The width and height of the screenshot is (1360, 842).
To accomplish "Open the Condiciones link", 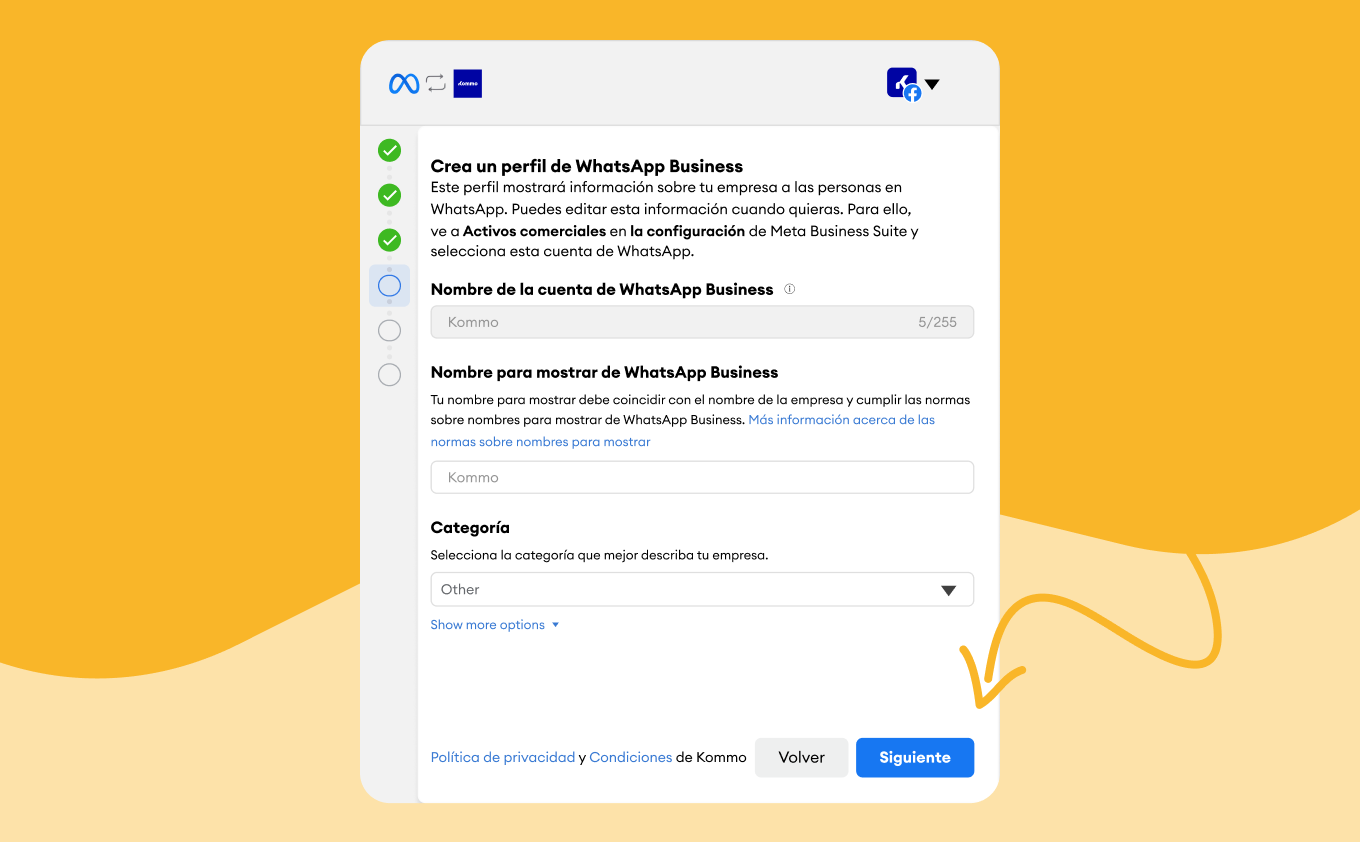I will coord(631,757).
